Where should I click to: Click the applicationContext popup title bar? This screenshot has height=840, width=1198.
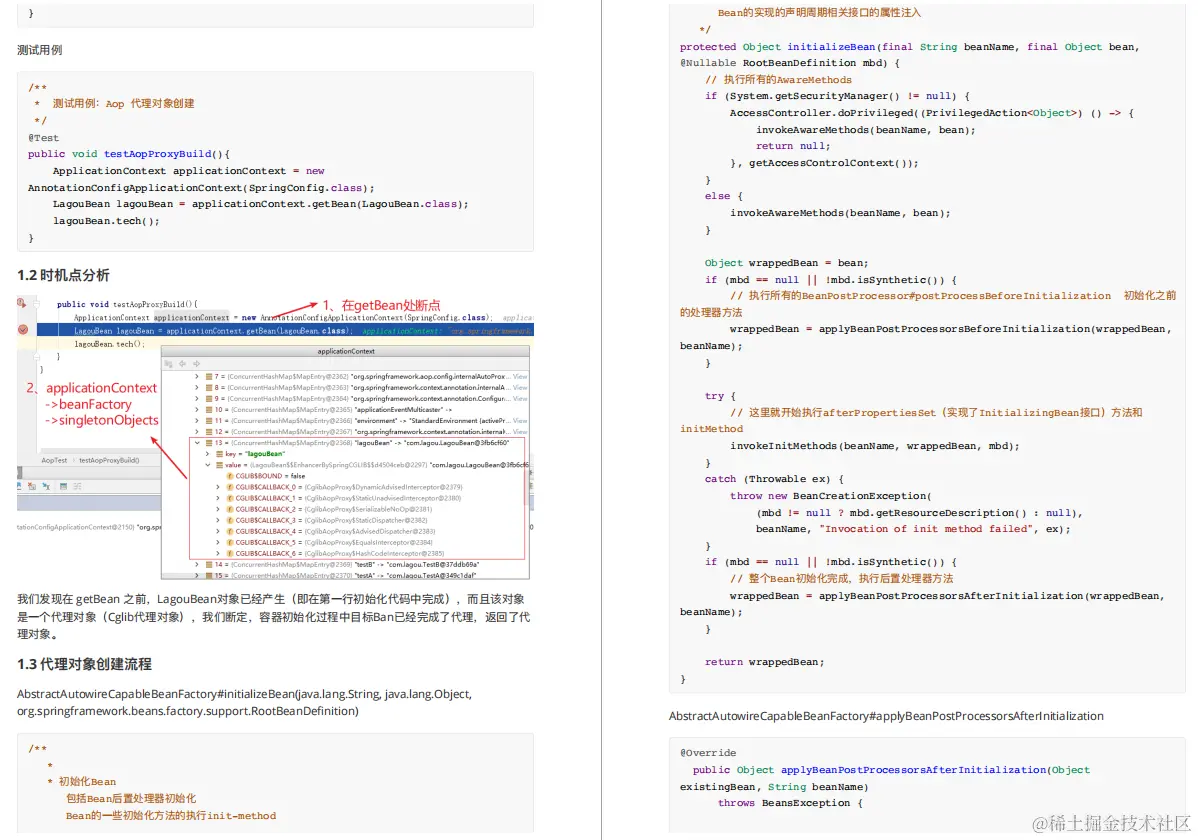(345, 352)
